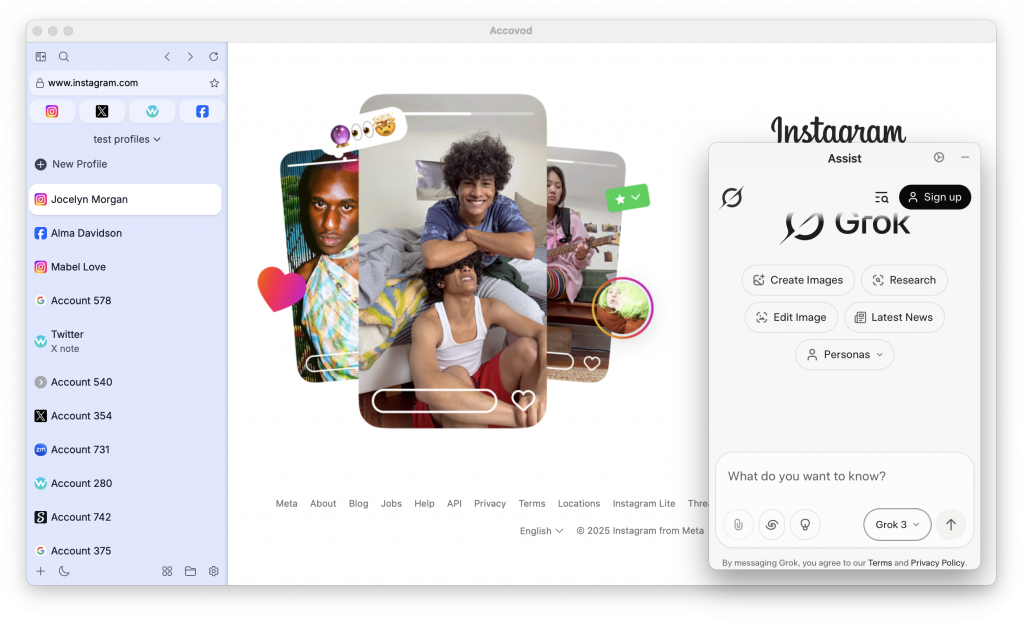The image size is (1024, 627).
Task: Open the X quick-launch shortcut
Action: pyautogui.click(x=102, y=111)
